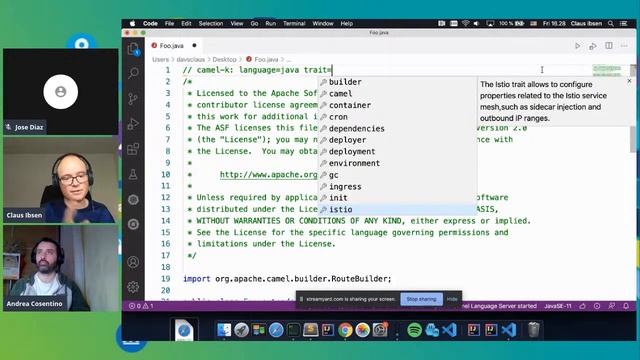Click the errors and warnings status indicator
Viewport: 640px width, 360px height.
141,306
